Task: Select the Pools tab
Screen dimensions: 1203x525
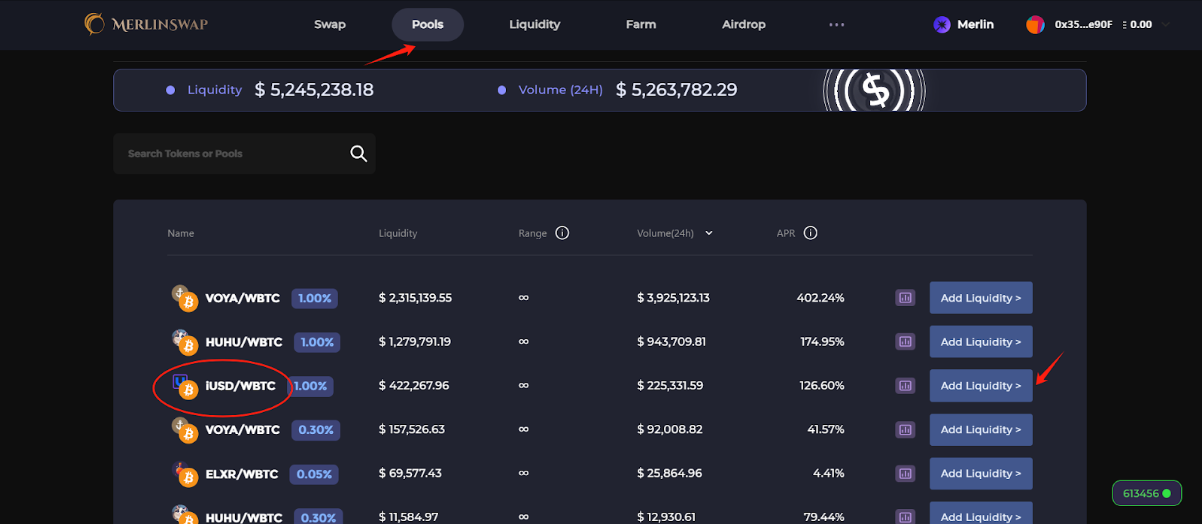Action: click(x=428, y=24)
